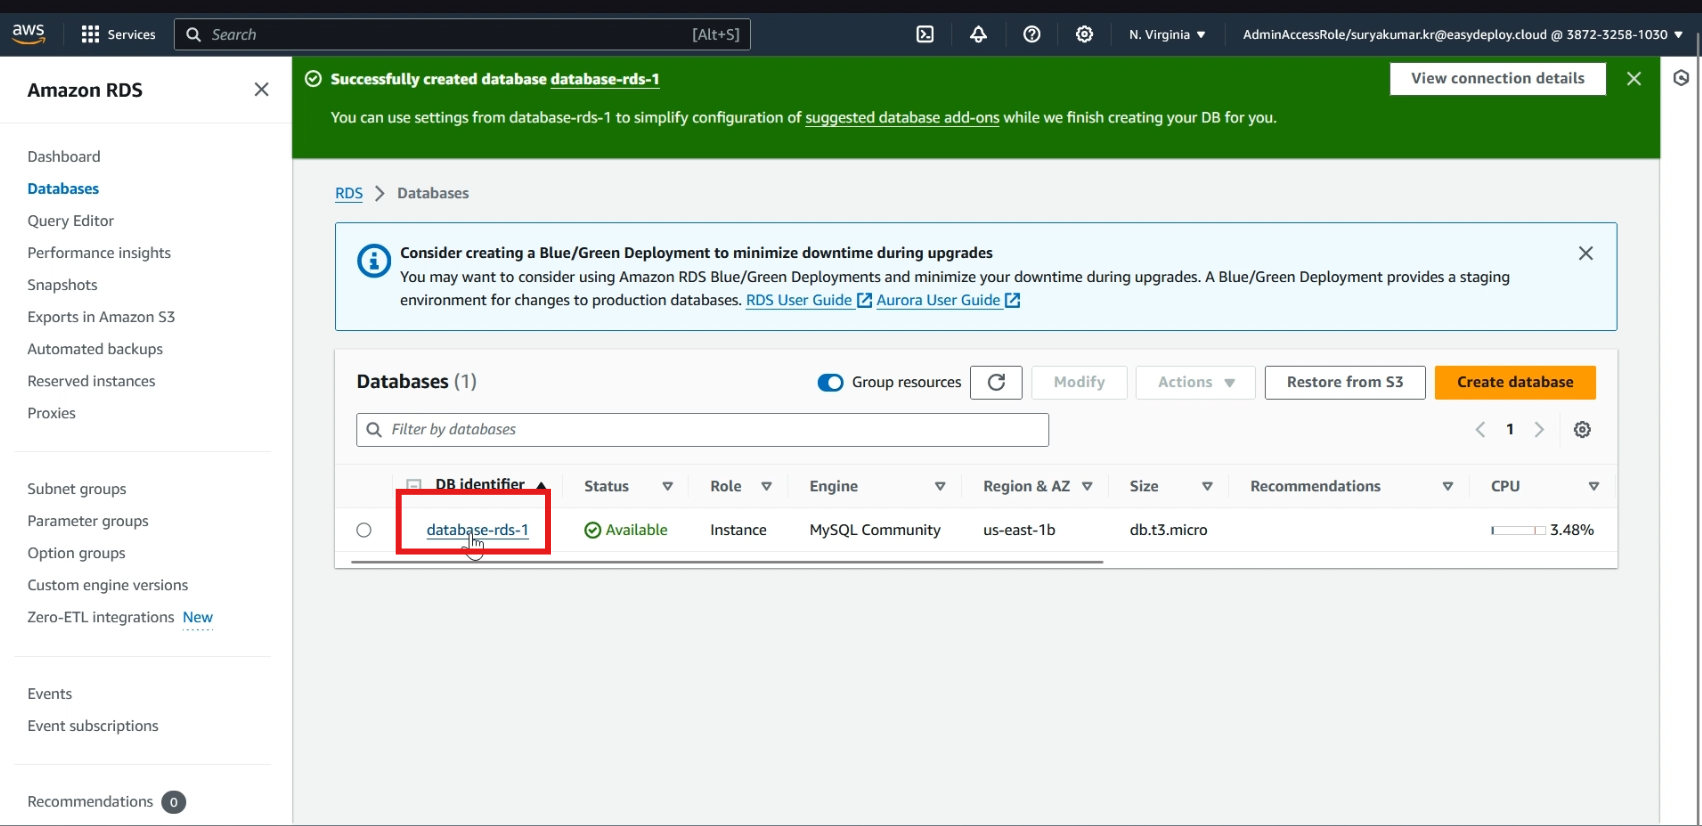Screen dimensions: 1702x826
Task: Open suggested database add-ons link
Action: (902, 117)
